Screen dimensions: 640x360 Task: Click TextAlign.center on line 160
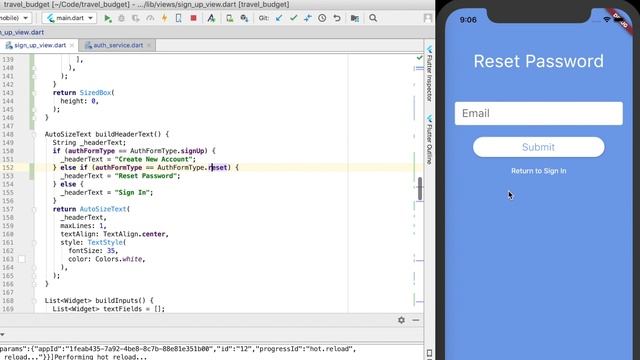(134, 234)
